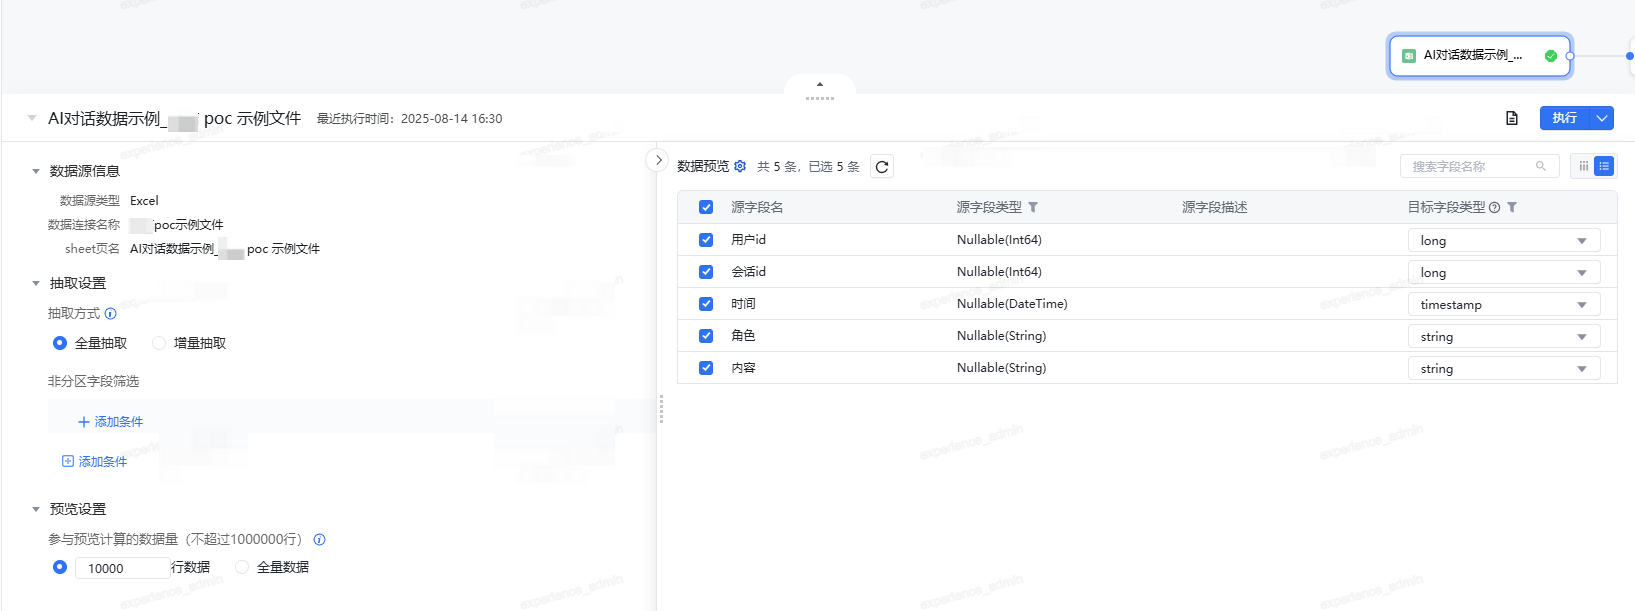Click the vertical panel splitter handle
This screenshot has width=1635, height=611.
click(x=661, y=409)
